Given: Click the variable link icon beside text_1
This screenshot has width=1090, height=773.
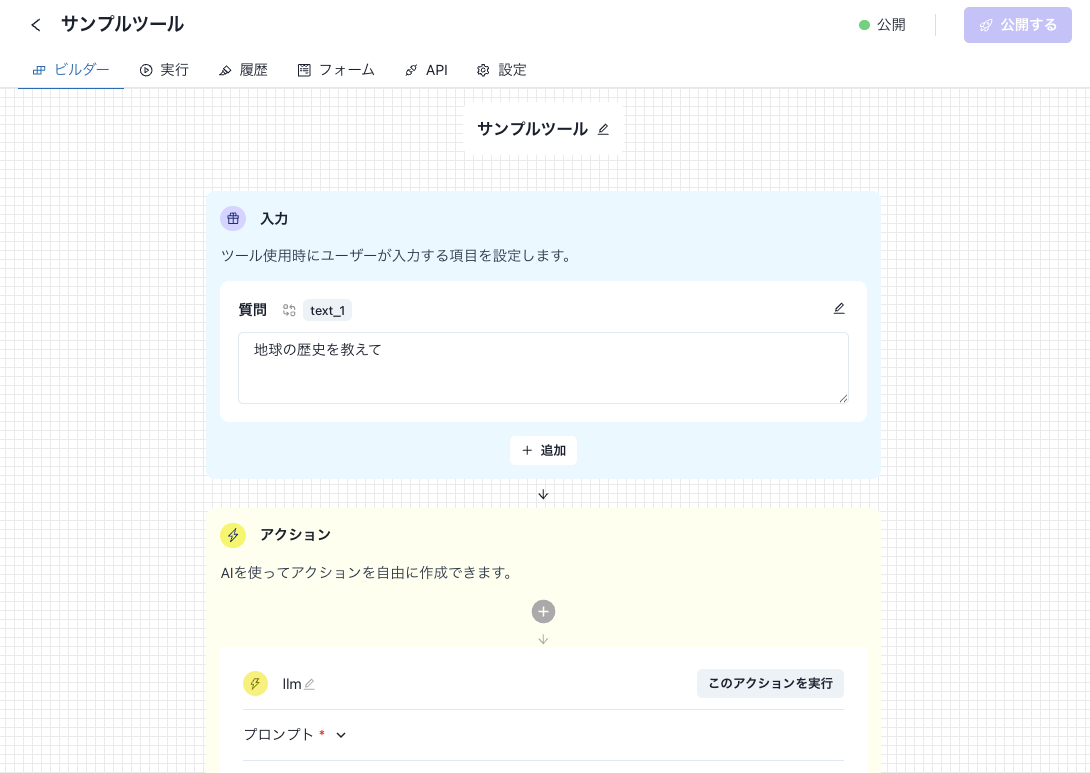Looking at the screenshot, I should pos(289,310).
